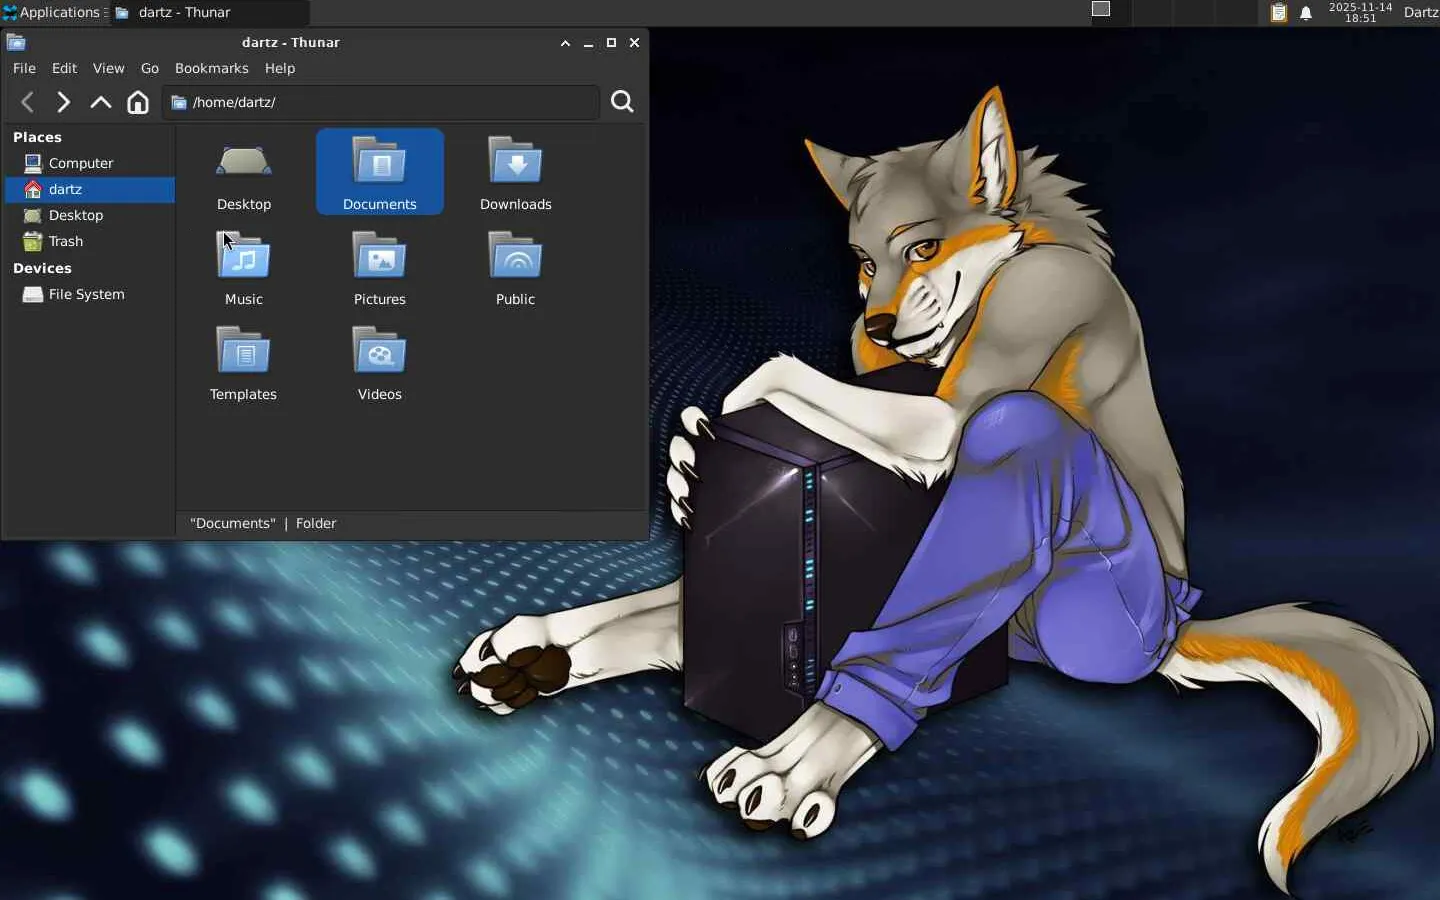Open File System under Devices
Screen dimensions: 1440x900
click(x=89, y=294)
